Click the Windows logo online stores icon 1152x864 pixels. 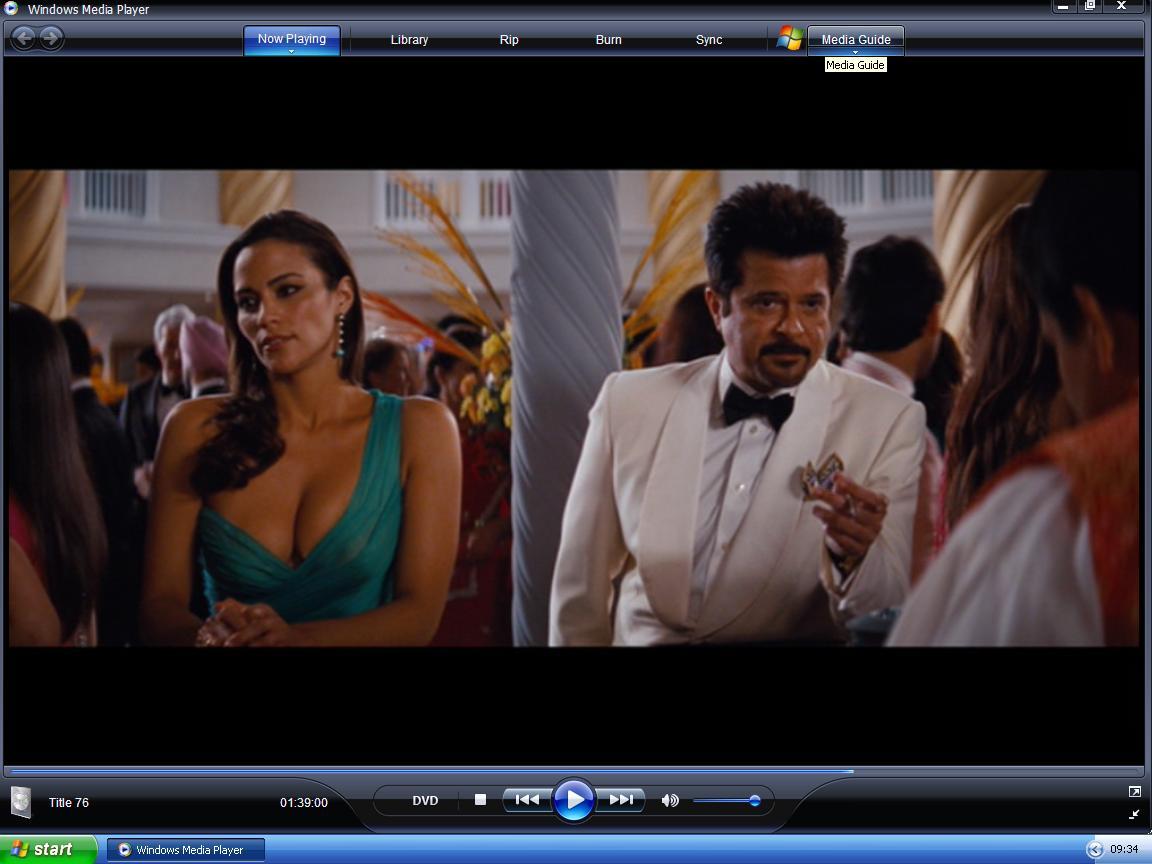tap(790, 38)
